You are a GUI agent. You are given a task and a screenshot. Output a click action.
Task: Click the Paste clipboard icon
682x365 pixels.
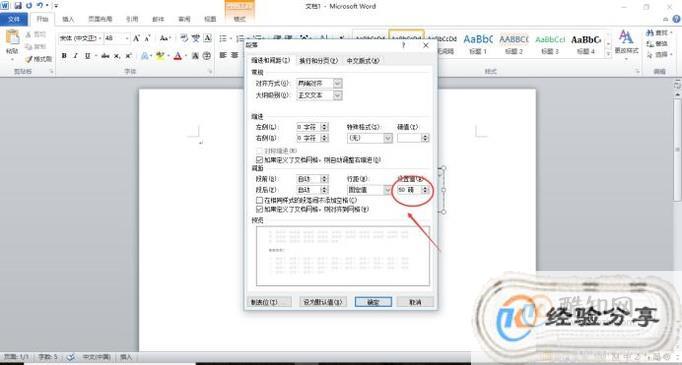12,37
